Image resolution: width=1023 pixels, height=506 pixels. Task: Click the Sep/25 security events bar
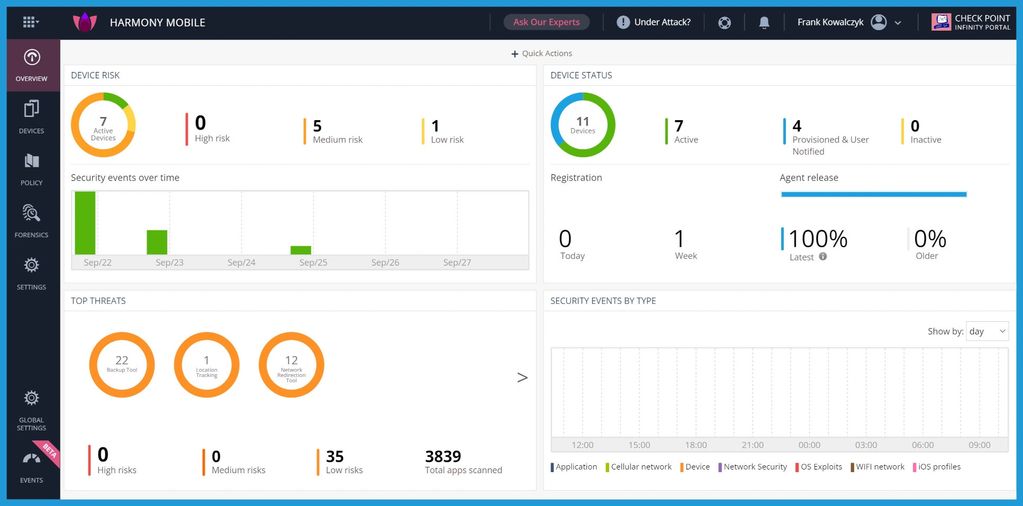tap(301, 250)
